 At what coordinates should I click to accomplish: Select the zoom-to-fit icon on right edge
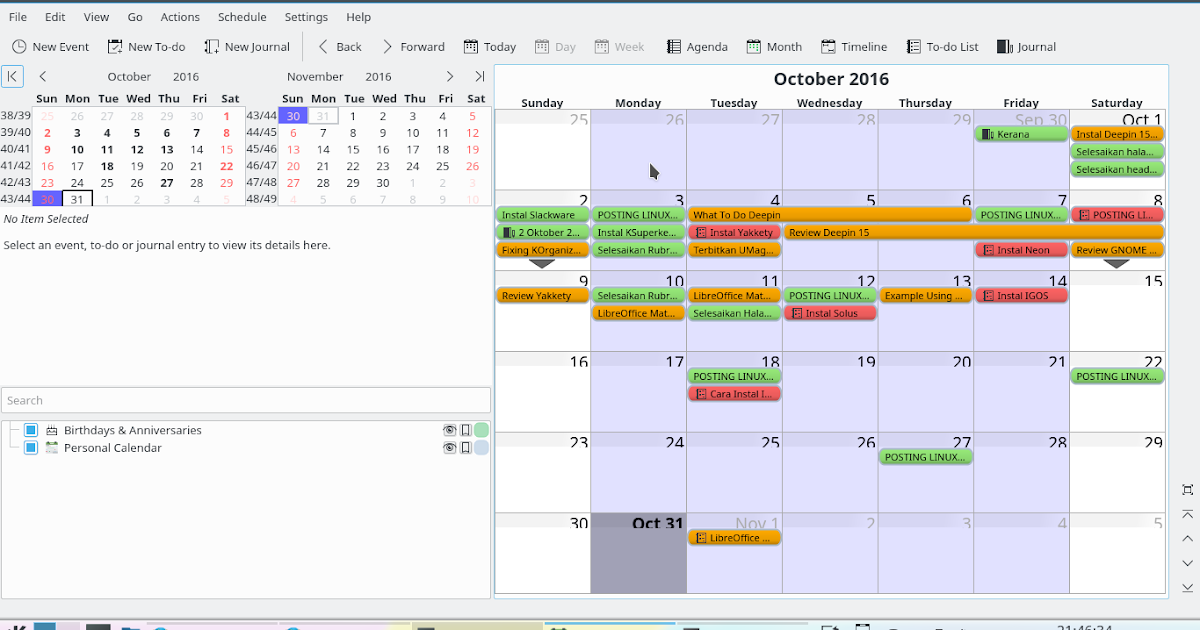coord(1188,490)
